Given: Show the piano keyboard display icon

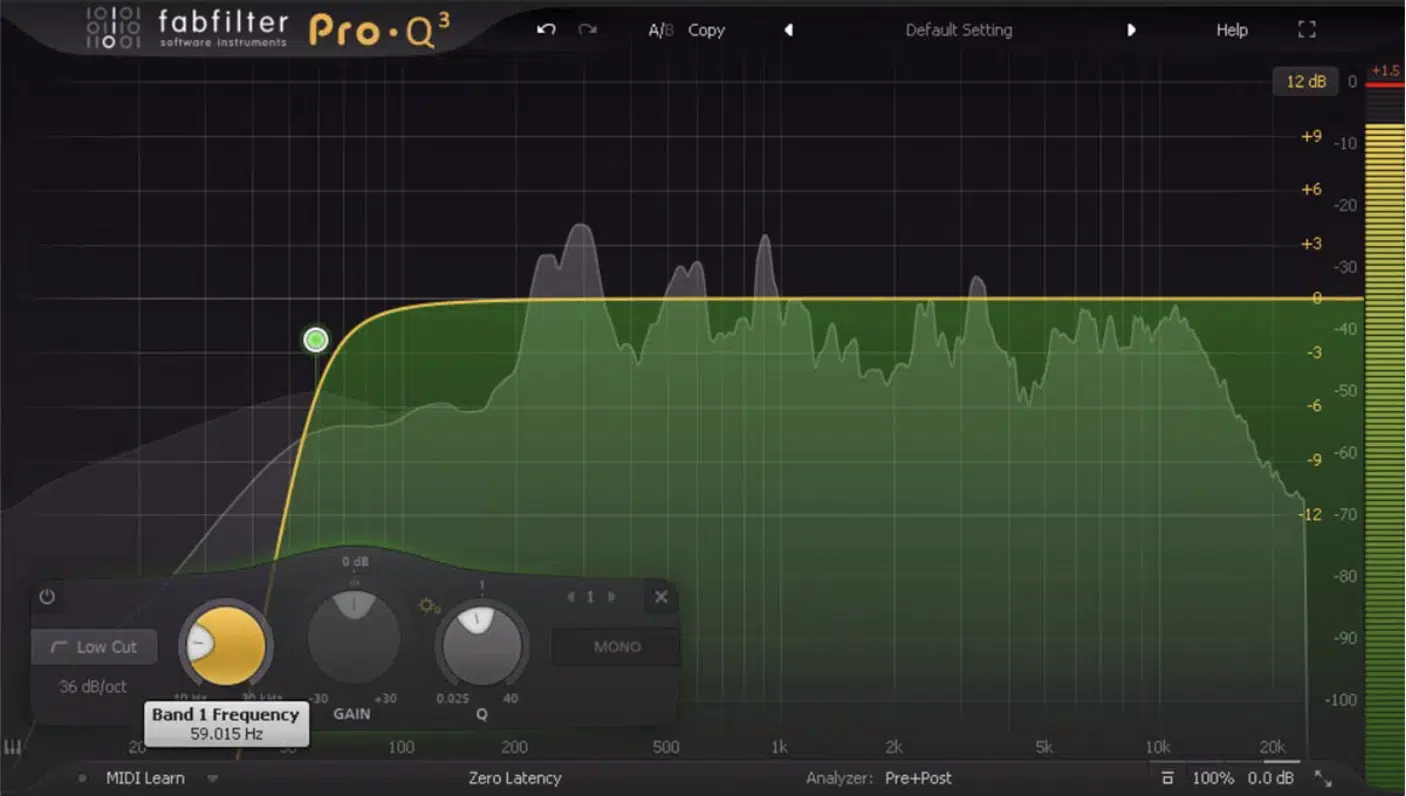Looking at the screenshot, I should [x=14, y=748].
